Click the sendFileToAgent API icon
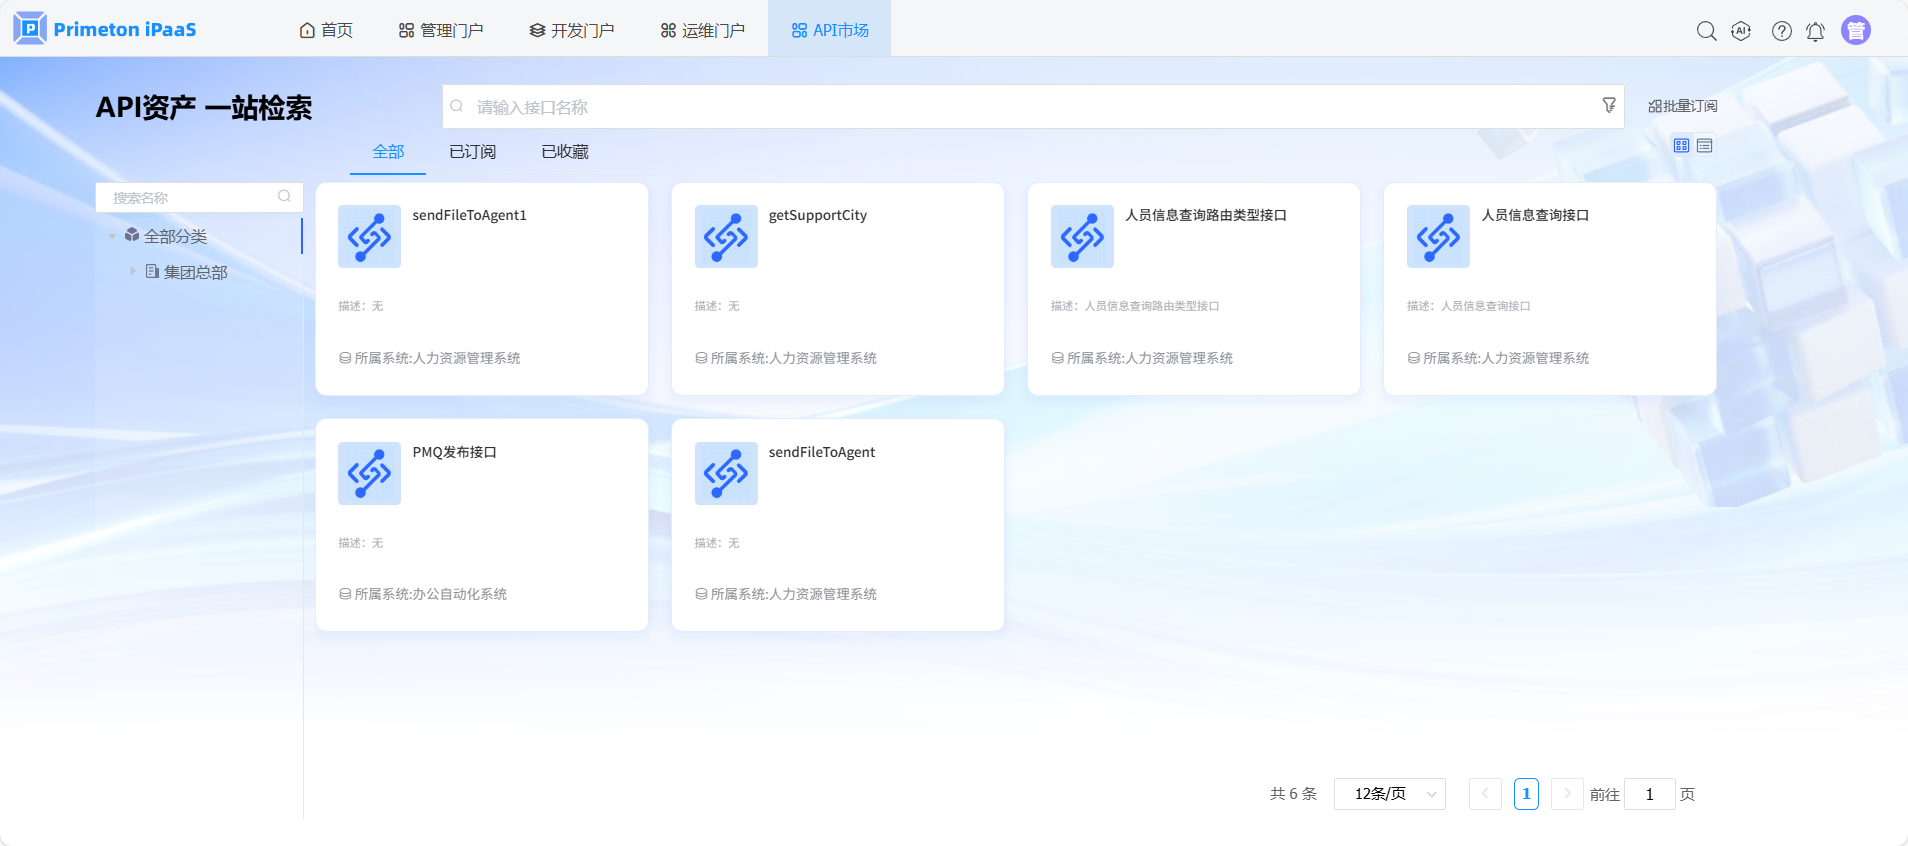 coord(726,473)
